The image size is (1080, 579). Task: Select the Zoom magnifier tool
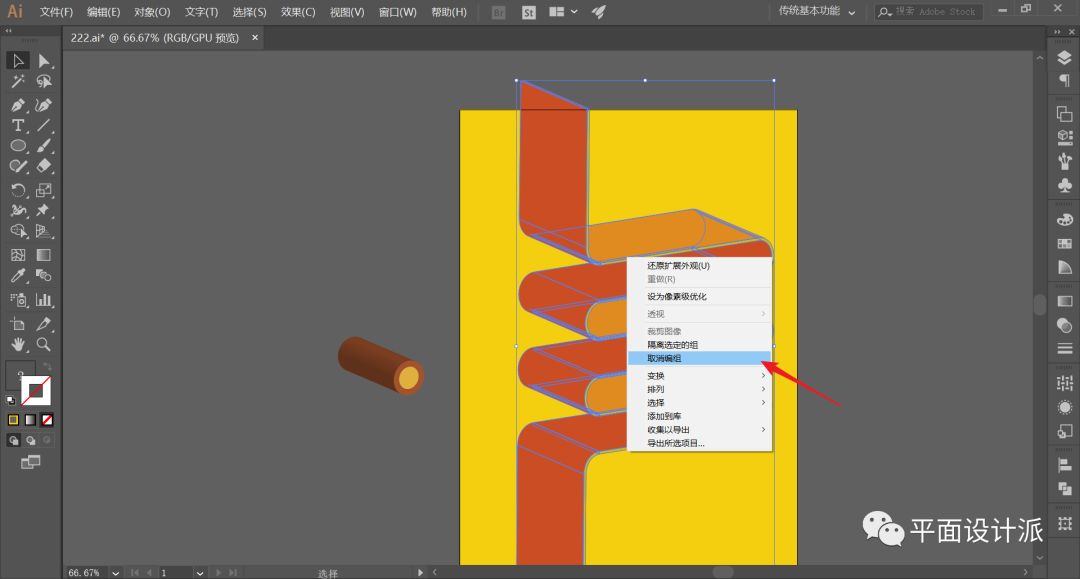[44, 344]
